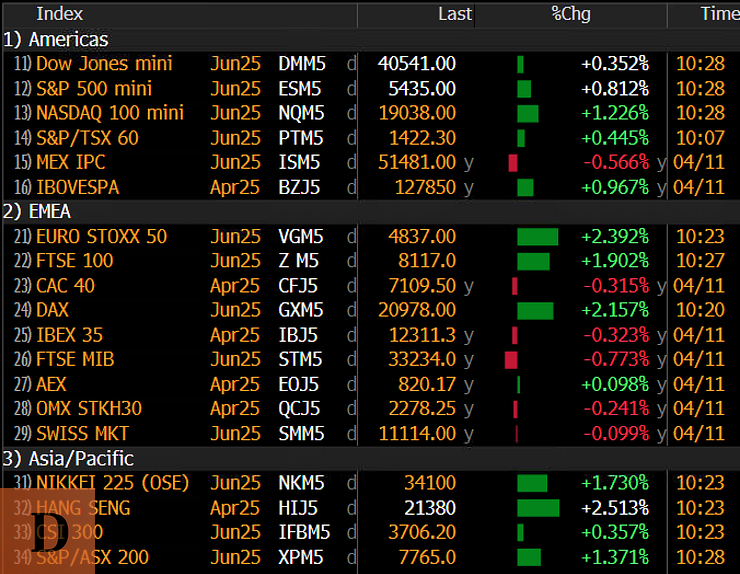Viewport: 740px width, 574px height.
Task: Click ticker DMM5
Action: (302, 64)
